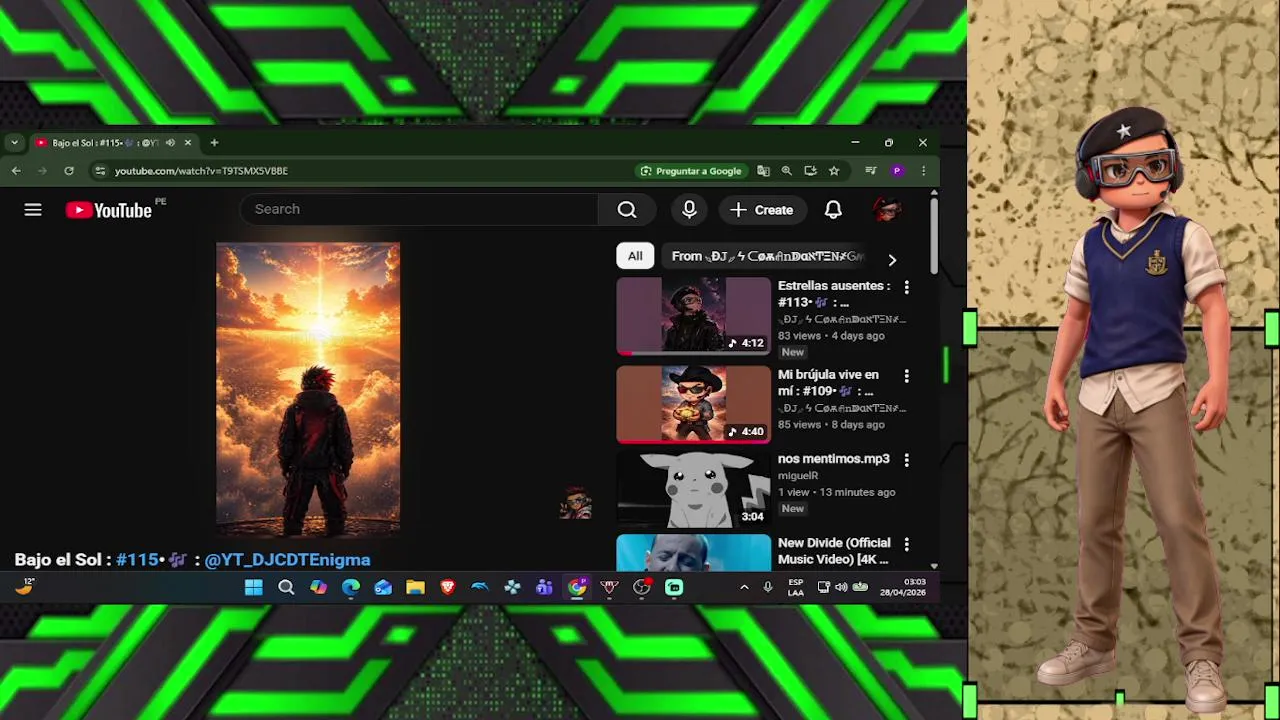Click the Mi brújula vive en mí title
1280x720 pixels.
(828, 383)
